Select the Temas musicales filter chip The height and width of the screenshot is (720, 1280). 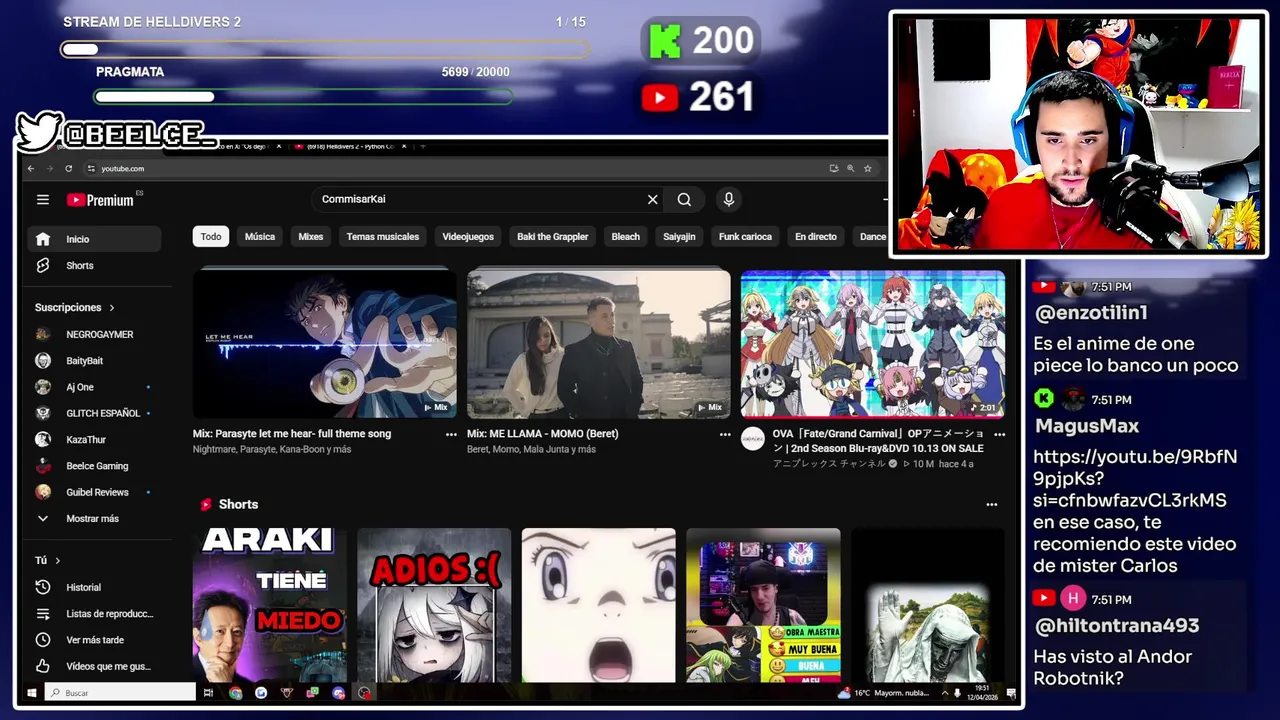click(383, 236)
